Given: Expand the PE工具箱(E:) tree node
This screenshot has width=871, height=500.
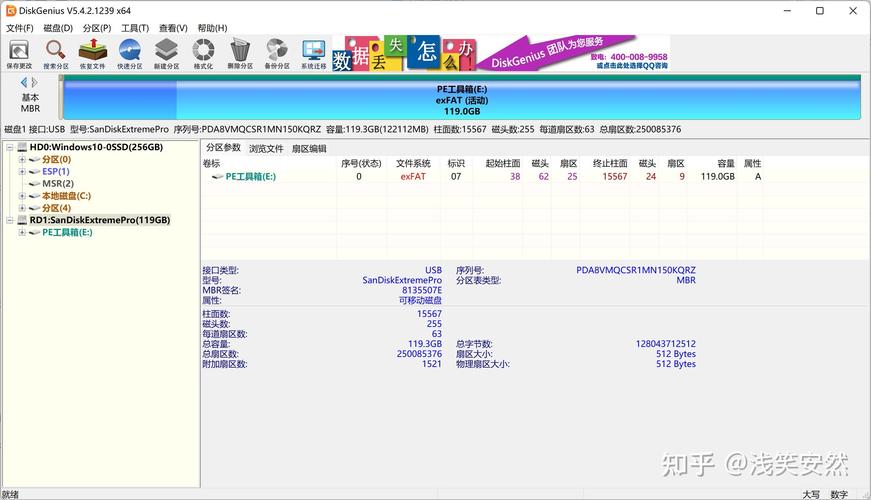Looking at the screenshot, I should tap(22, 232).
